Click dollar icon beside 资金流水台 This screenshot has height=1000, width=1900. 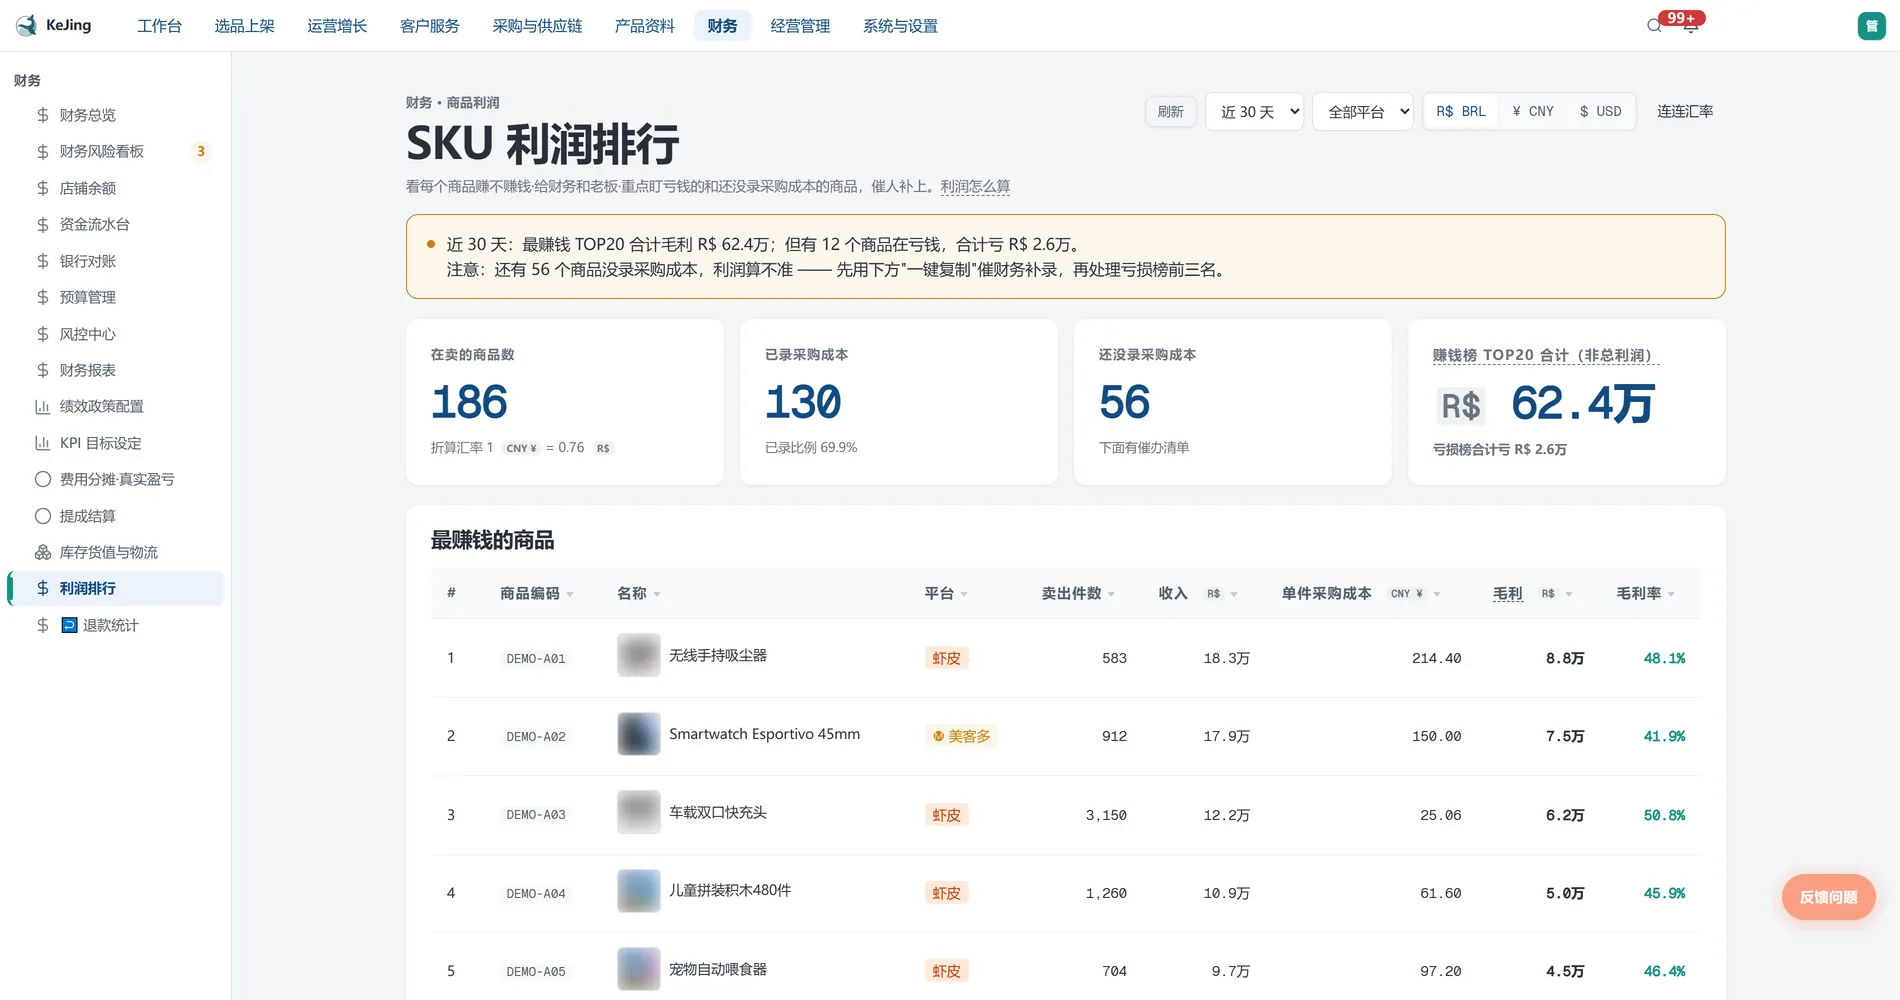point(43,224)
